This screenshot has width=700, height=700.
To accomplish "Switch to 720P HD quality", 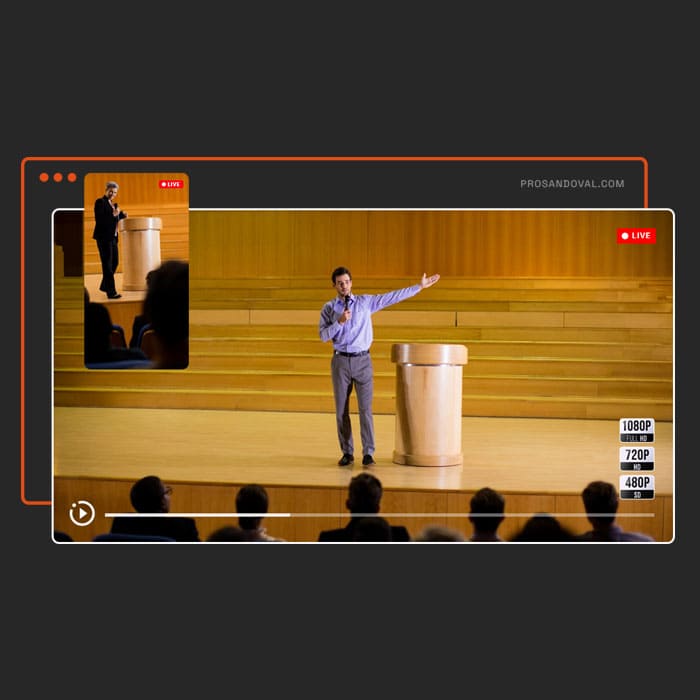I will (x=636, y=458).
